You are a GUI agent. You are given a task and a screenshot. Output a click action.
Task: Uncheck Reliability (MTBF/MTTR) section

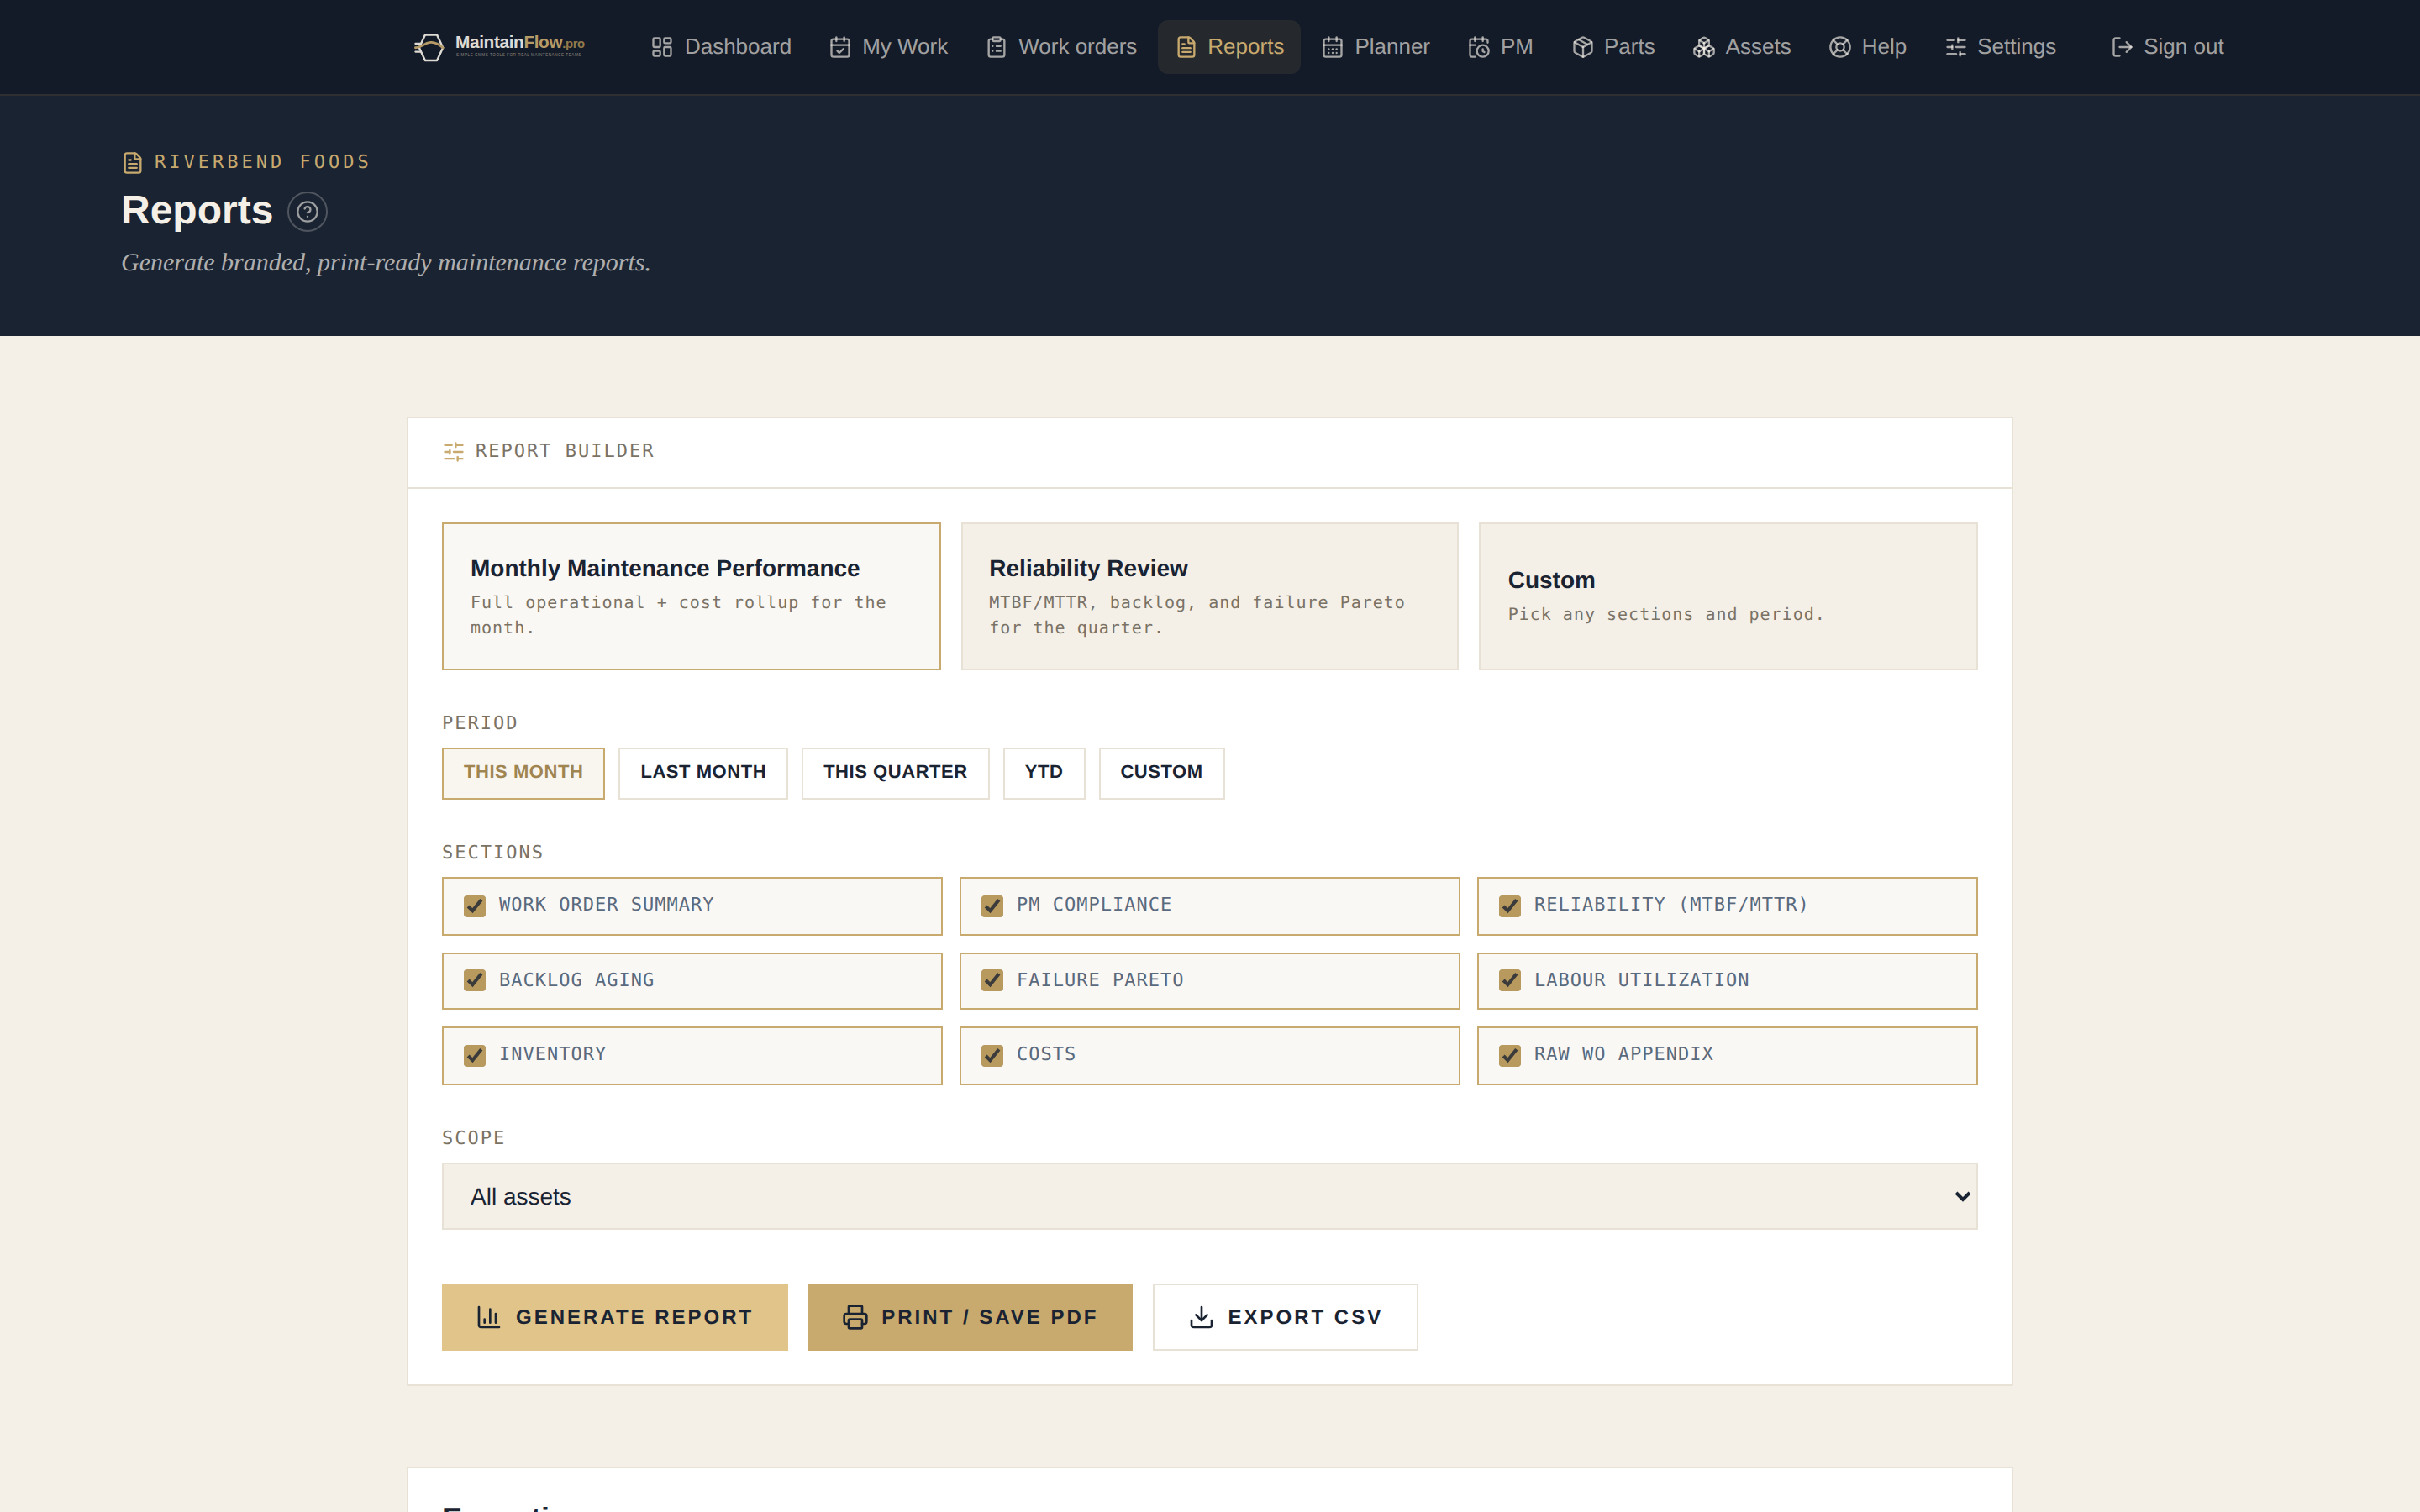[x=1509, y=906]
